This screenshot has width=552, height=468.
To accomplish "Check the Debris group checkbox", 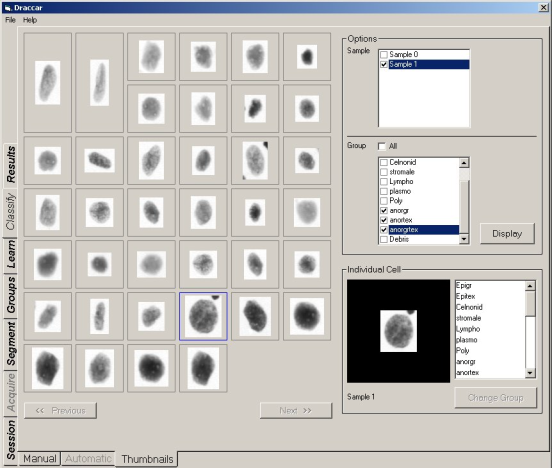I will [384, 239].
